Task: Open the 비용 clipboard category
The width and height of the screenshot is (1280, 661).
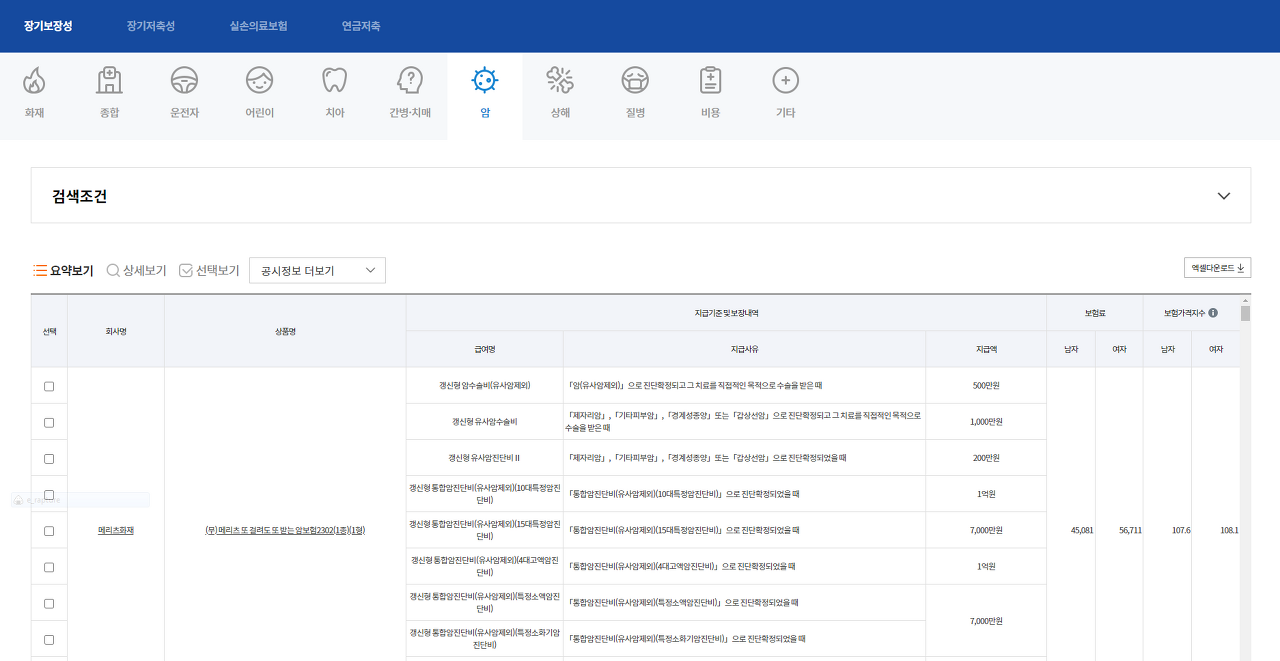Action: click(x=710, y=94)
